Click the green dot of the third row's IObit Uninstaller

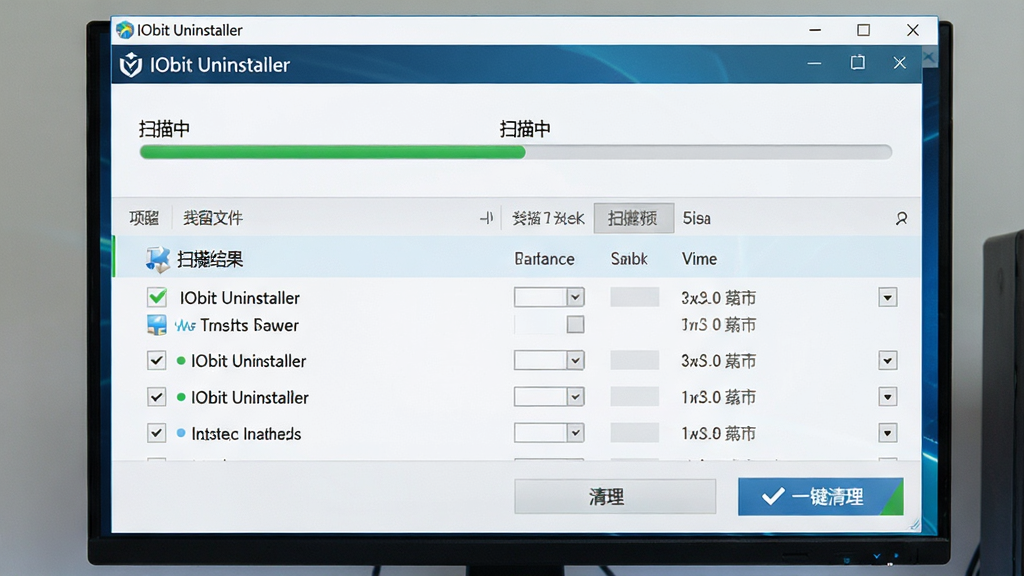click(x=181, y=360)
